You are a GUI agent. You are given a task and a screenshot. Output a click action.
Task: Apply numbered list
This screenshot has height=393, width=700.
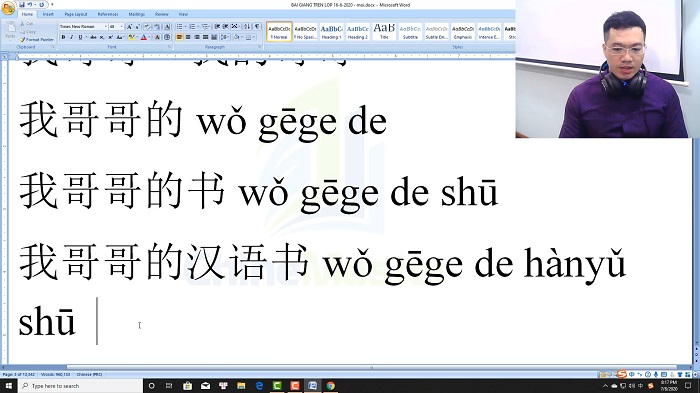pos(192,26)
